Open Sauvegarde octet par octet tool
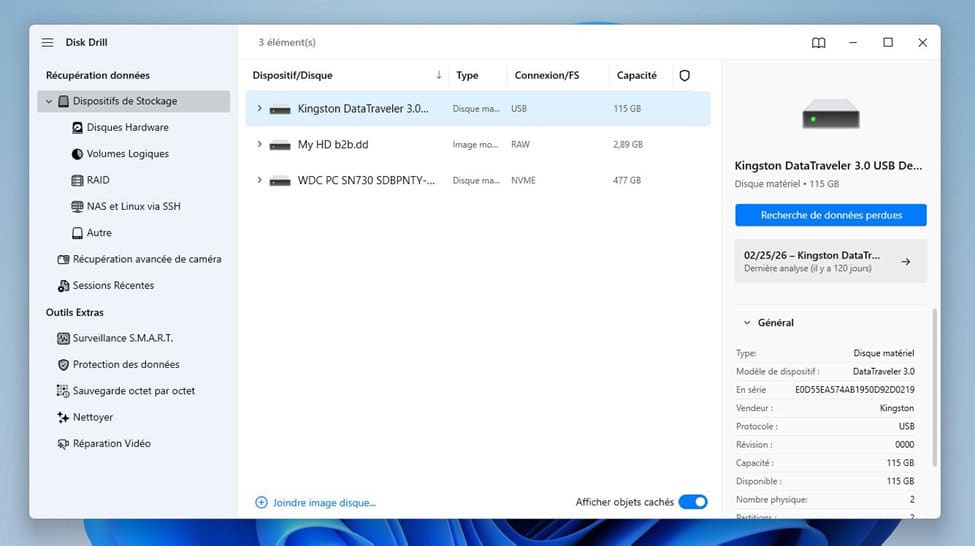The width and height of the screenshot is (975, 546). click(126, 391)
